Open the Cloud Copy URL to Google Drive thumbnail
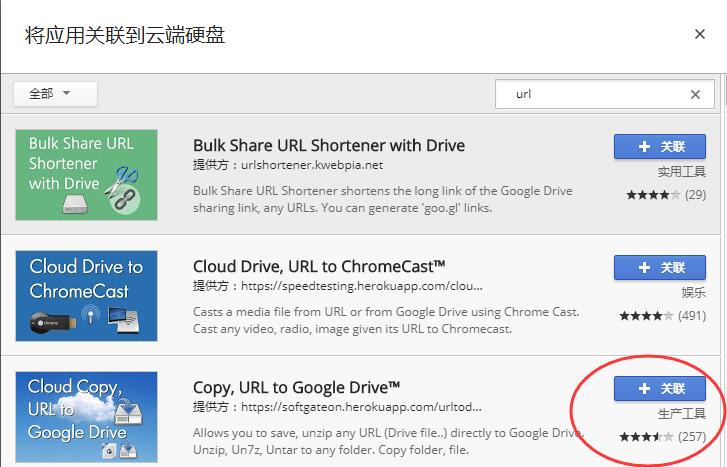This screenshot has height=467, width=727. click(x=86, y=417)
